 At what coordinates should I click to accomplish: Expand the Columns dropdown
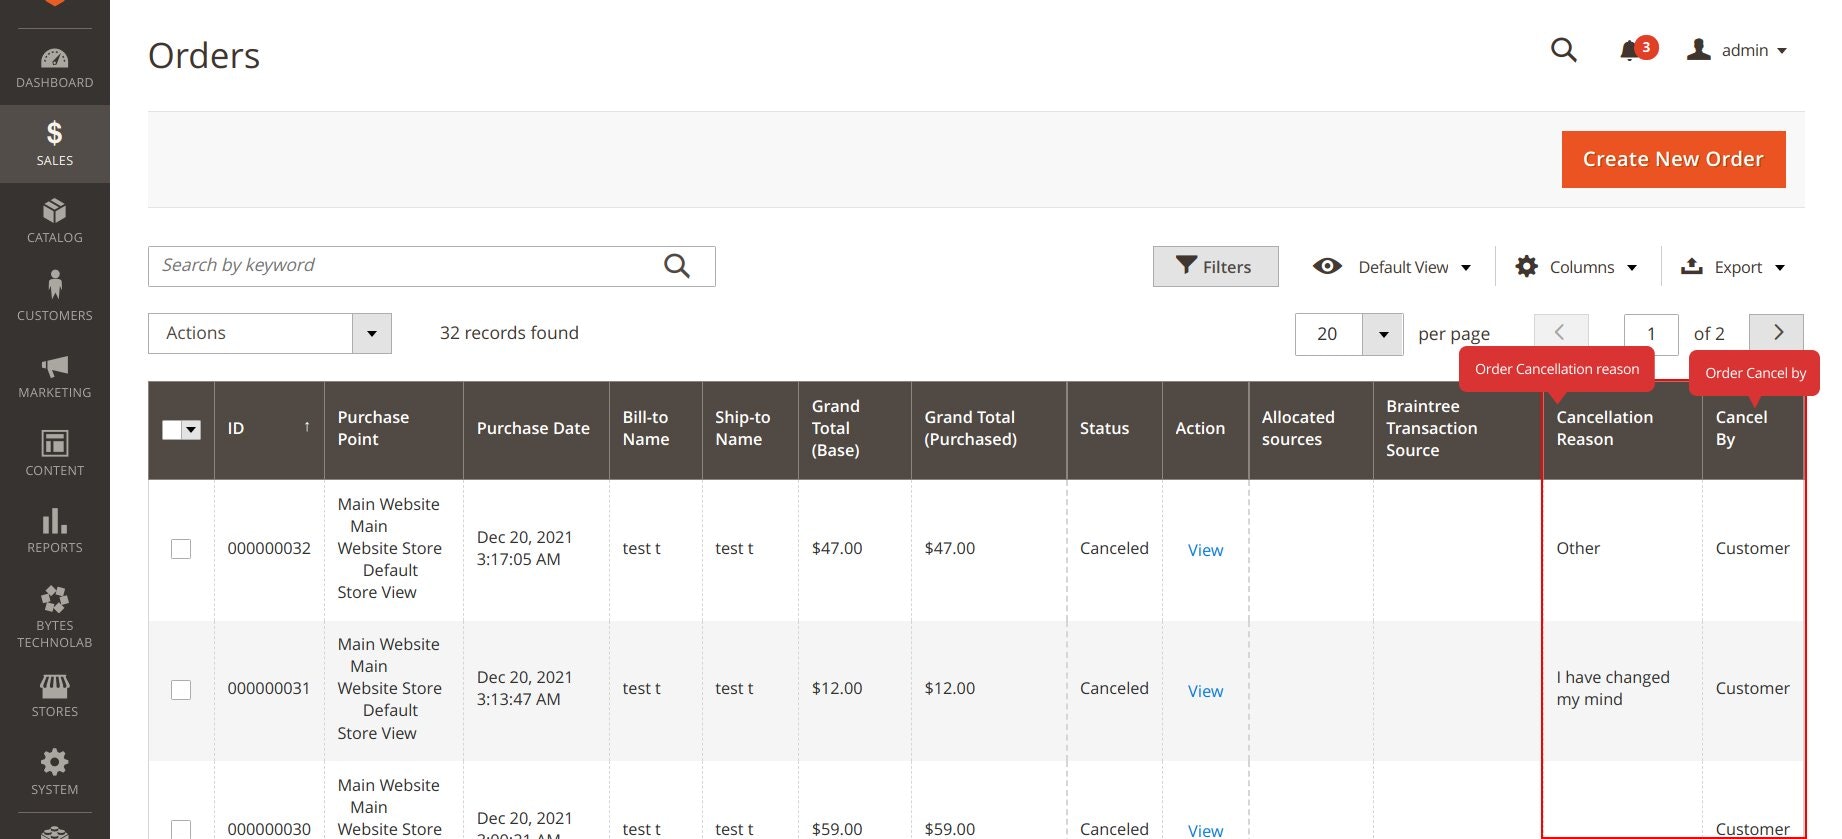click(x=1576, y=267)
